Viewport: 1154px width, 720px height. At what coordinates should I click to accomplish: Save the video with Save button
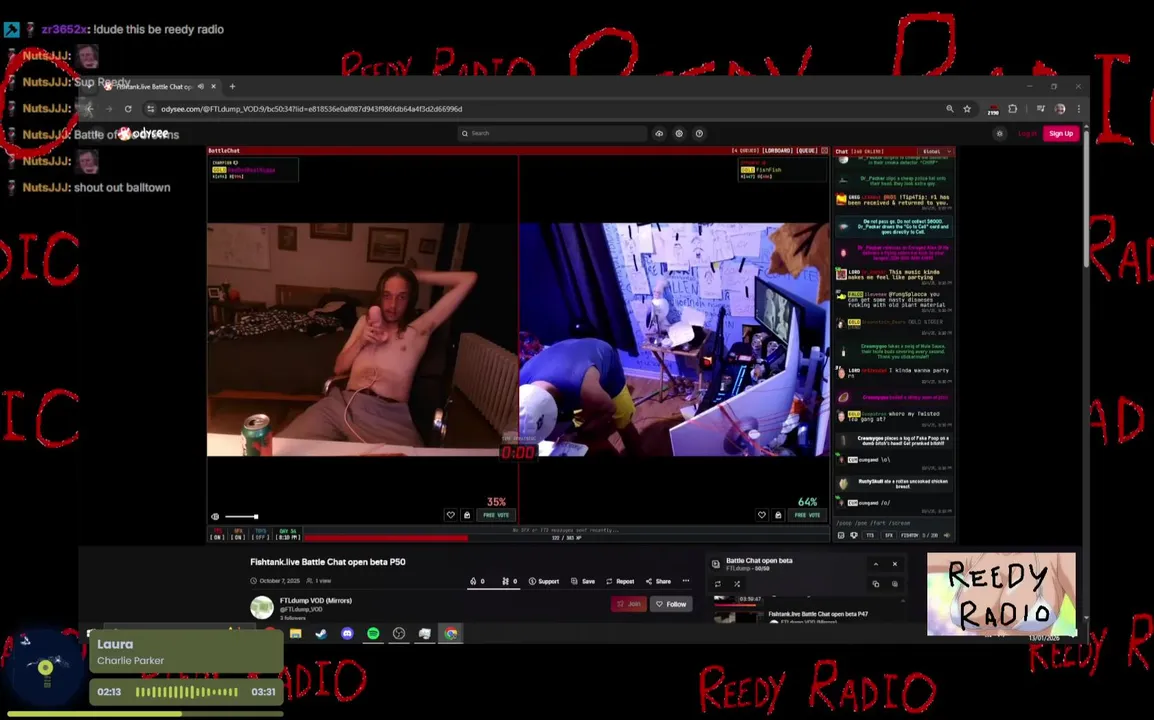tap(583, 582)
